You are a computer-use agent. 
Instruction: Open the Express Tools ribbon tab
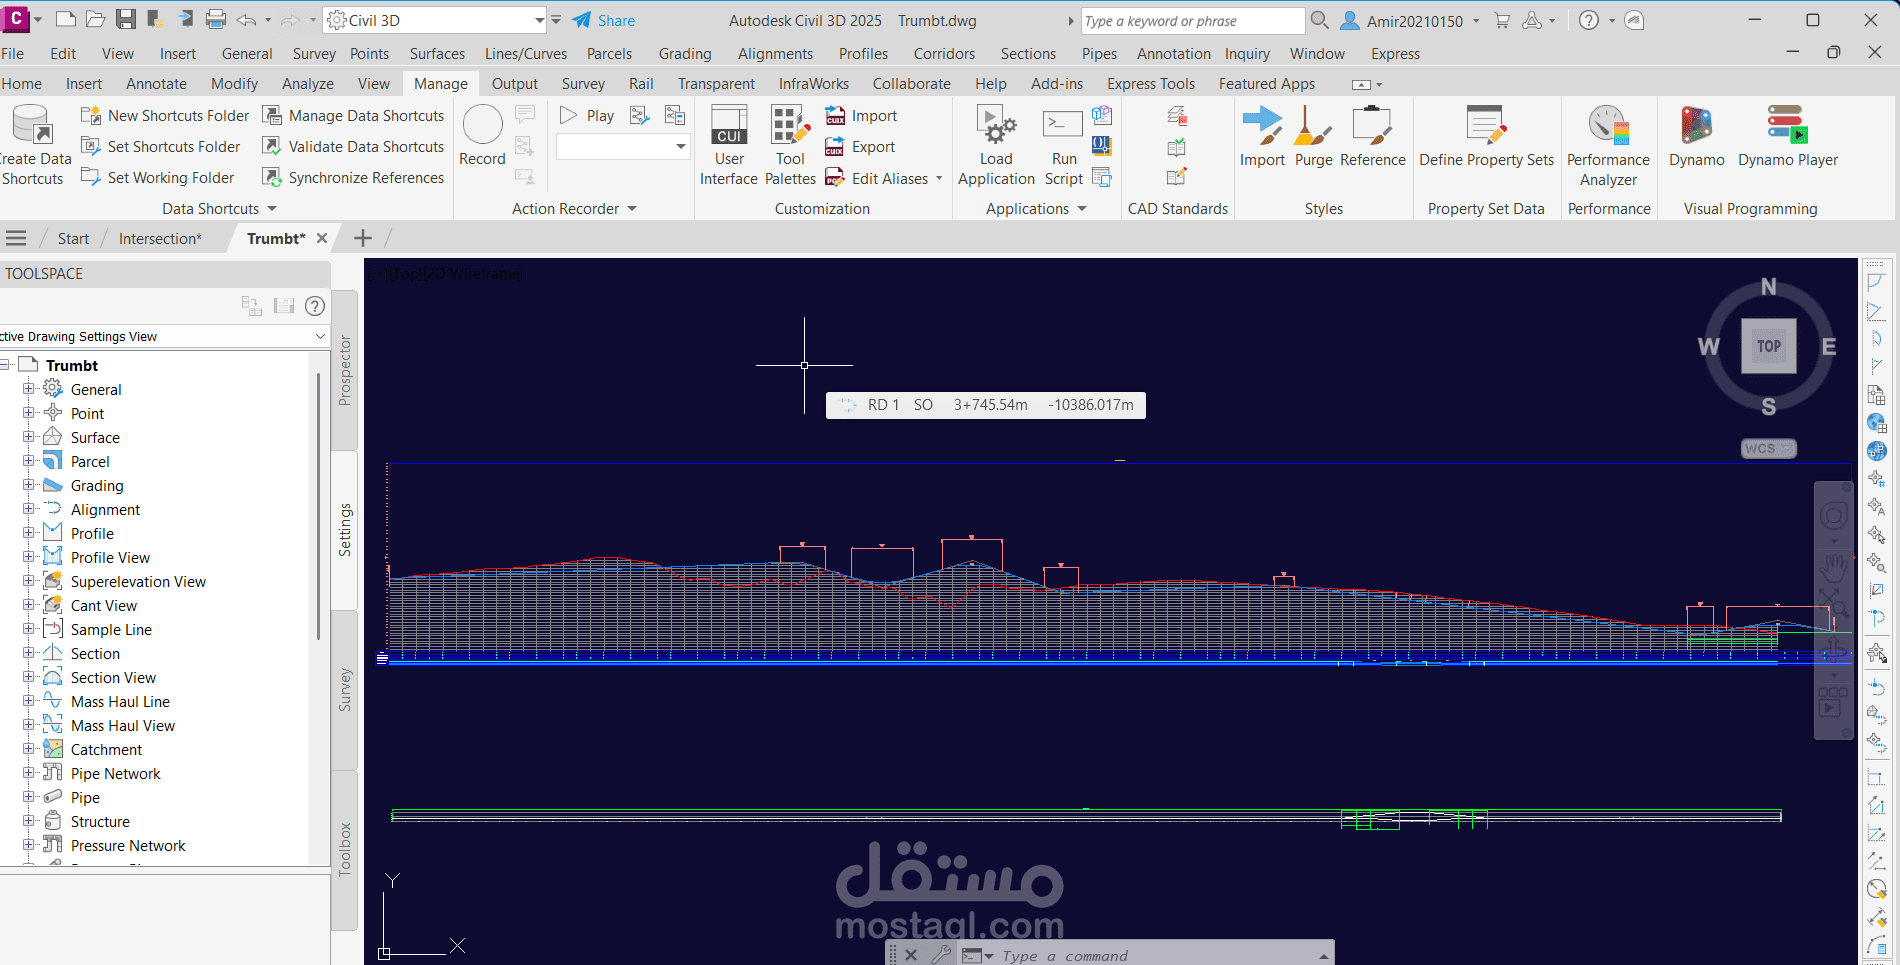(x=1151, y=84)
